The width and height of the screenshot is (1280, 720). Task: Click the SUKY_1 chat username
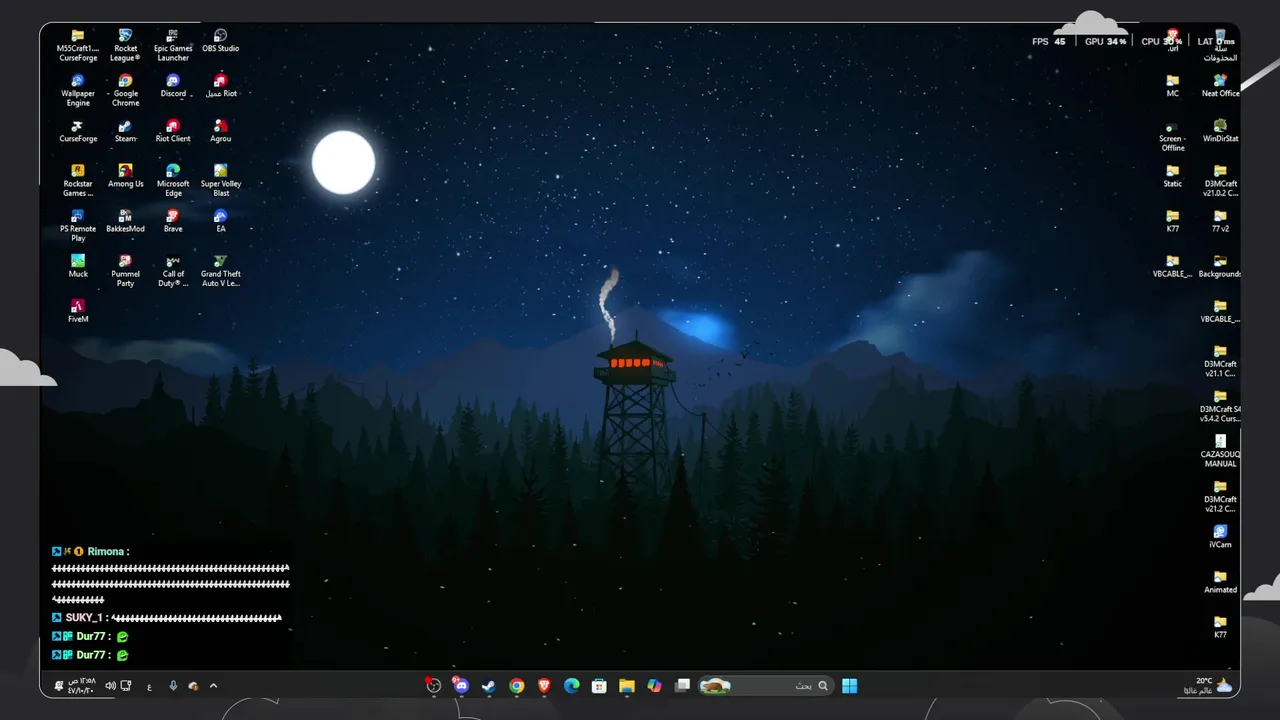(84, 618)
